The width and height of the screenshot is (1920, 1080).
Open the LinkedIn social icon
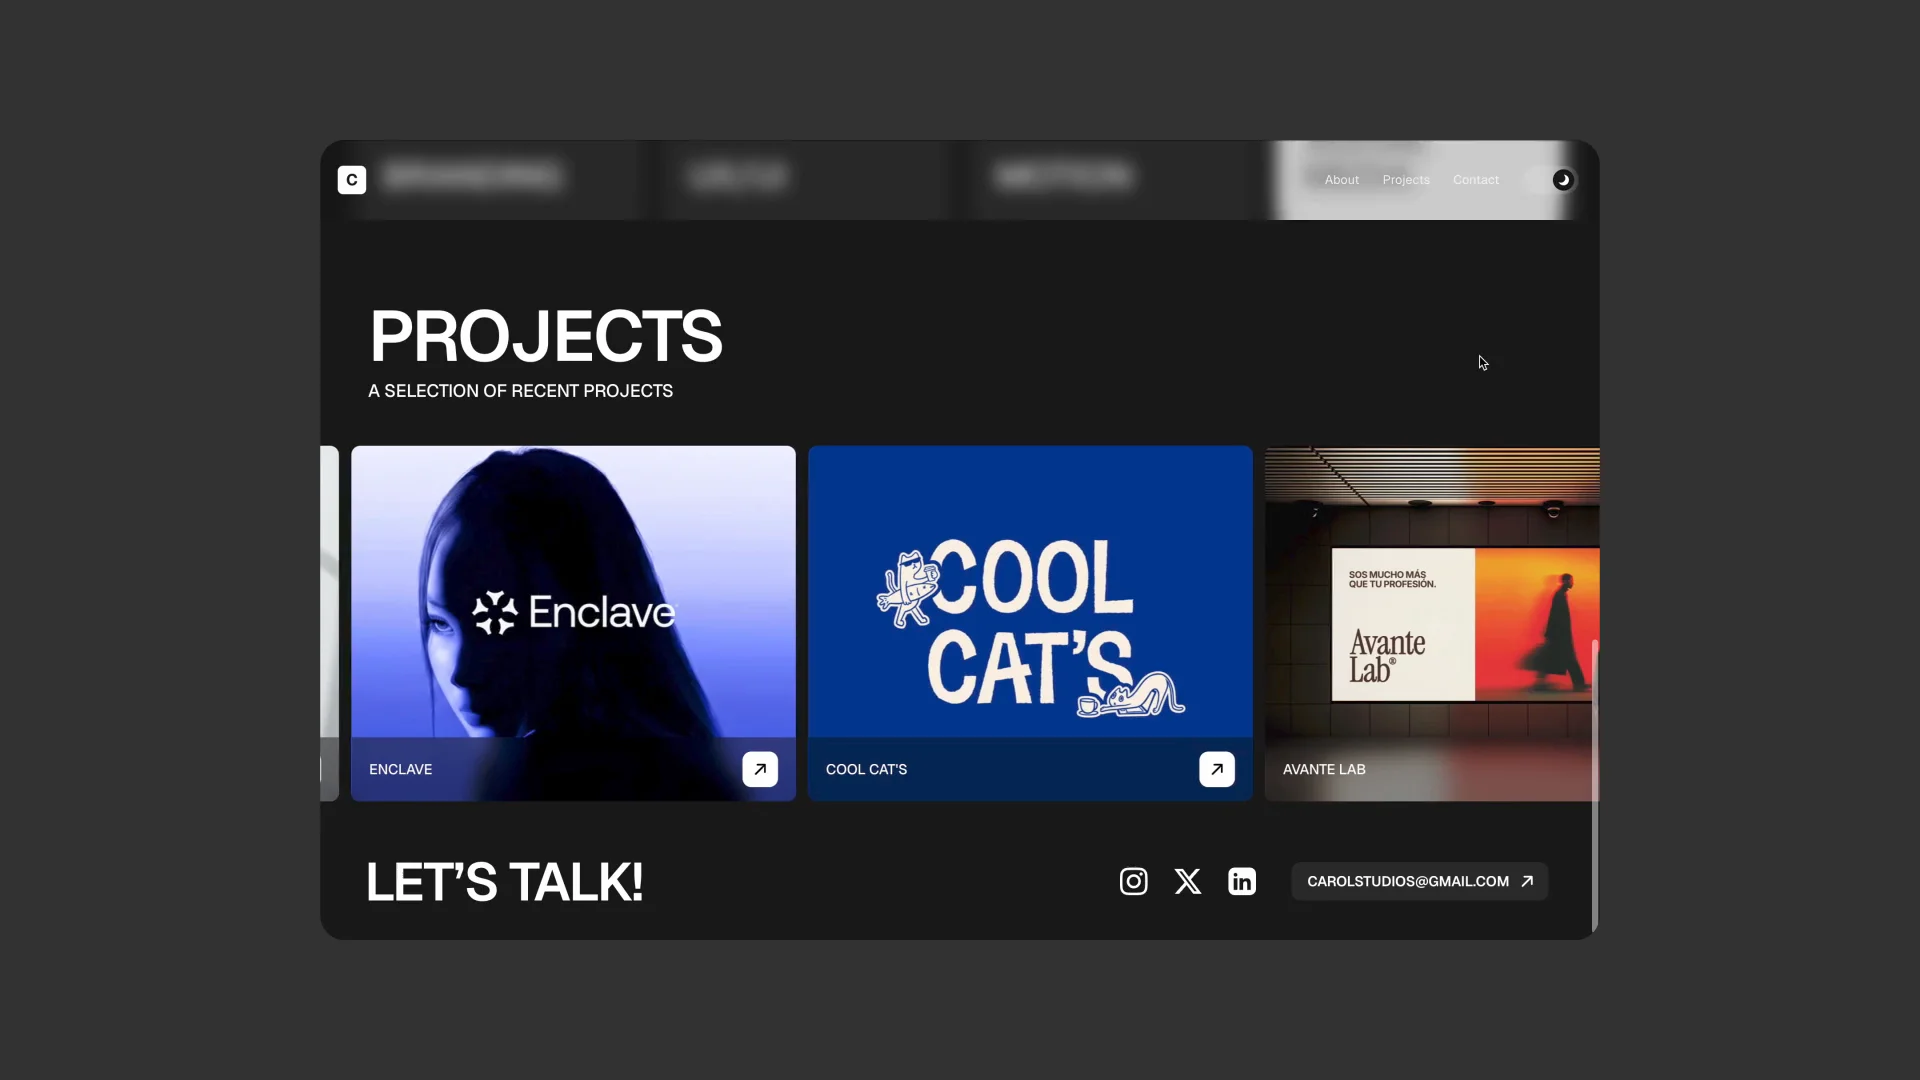tap(1242, 881)
